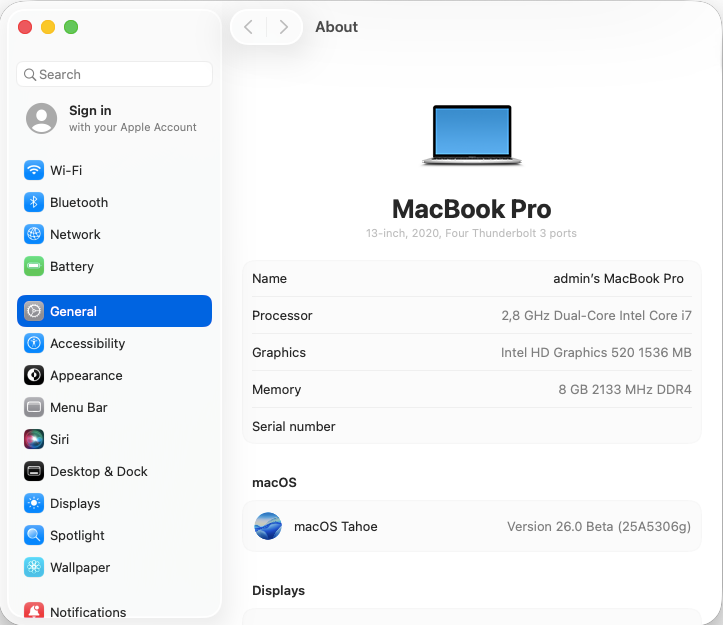The width and height of the screenshot is (723, 625).
Task: Click the Menu Bar icon
Action: click(34, 407)
